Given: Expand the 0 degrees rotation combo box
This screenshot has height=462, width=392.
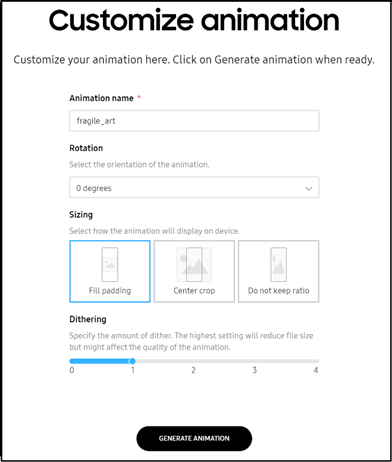Looking at the screenshot, I should click(194, 187).
